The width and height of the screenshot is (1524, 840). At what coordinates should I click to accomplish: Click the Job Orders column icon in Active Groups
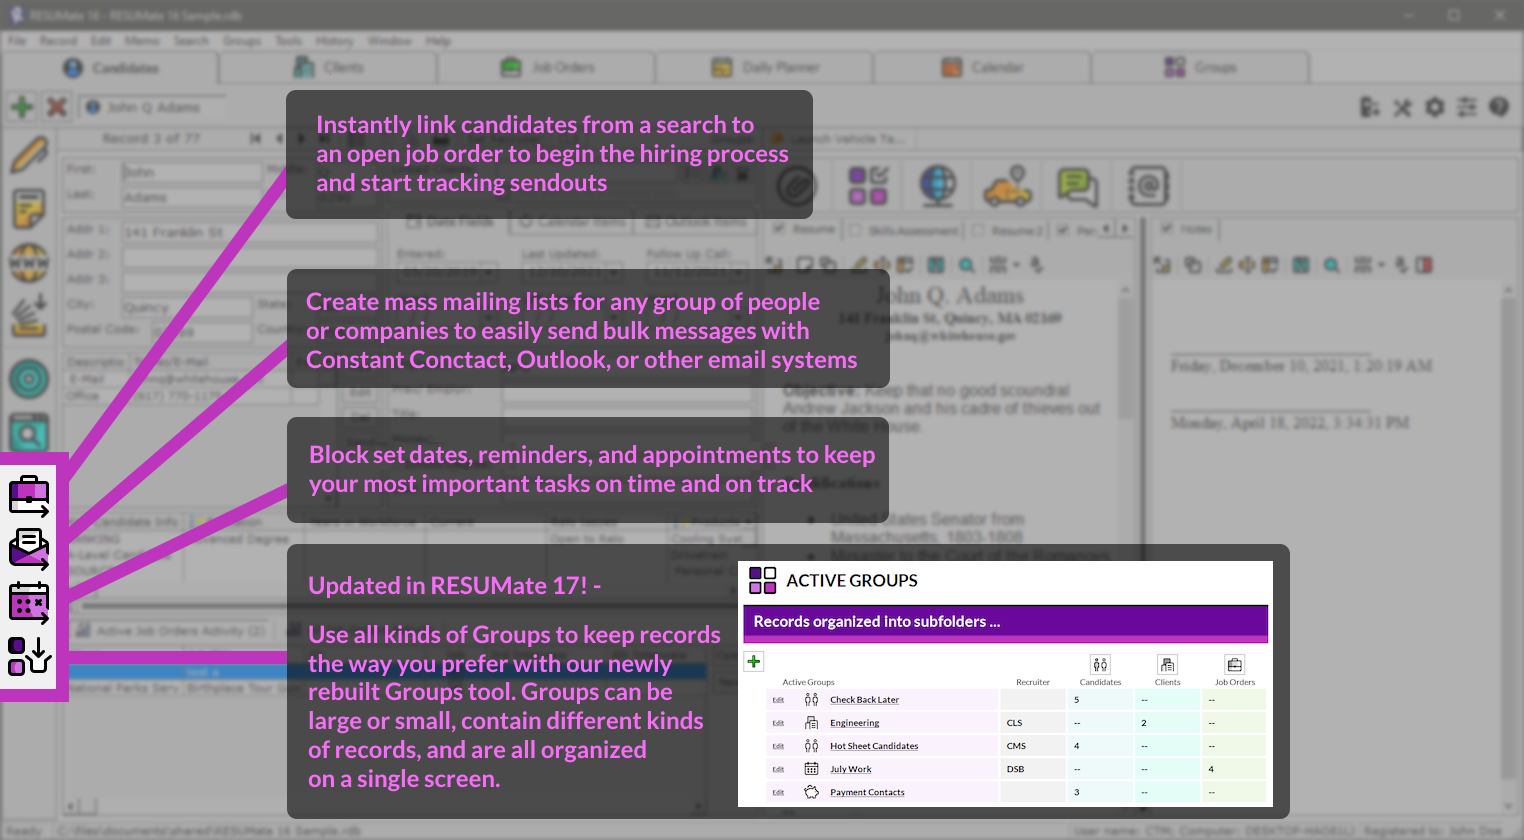1235,665
